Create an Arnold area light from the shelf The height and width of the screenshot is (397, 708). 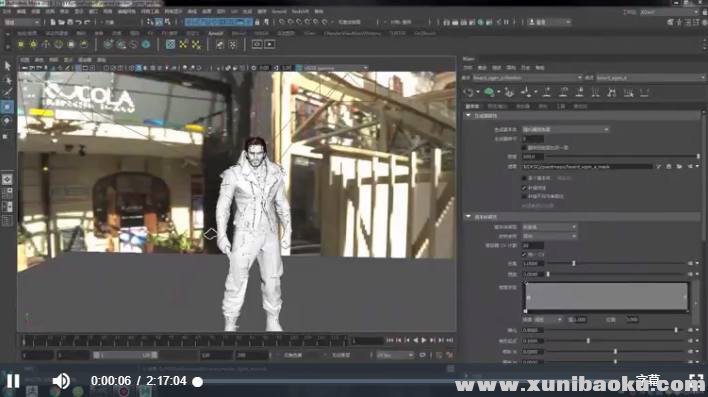tap(21, 44)
